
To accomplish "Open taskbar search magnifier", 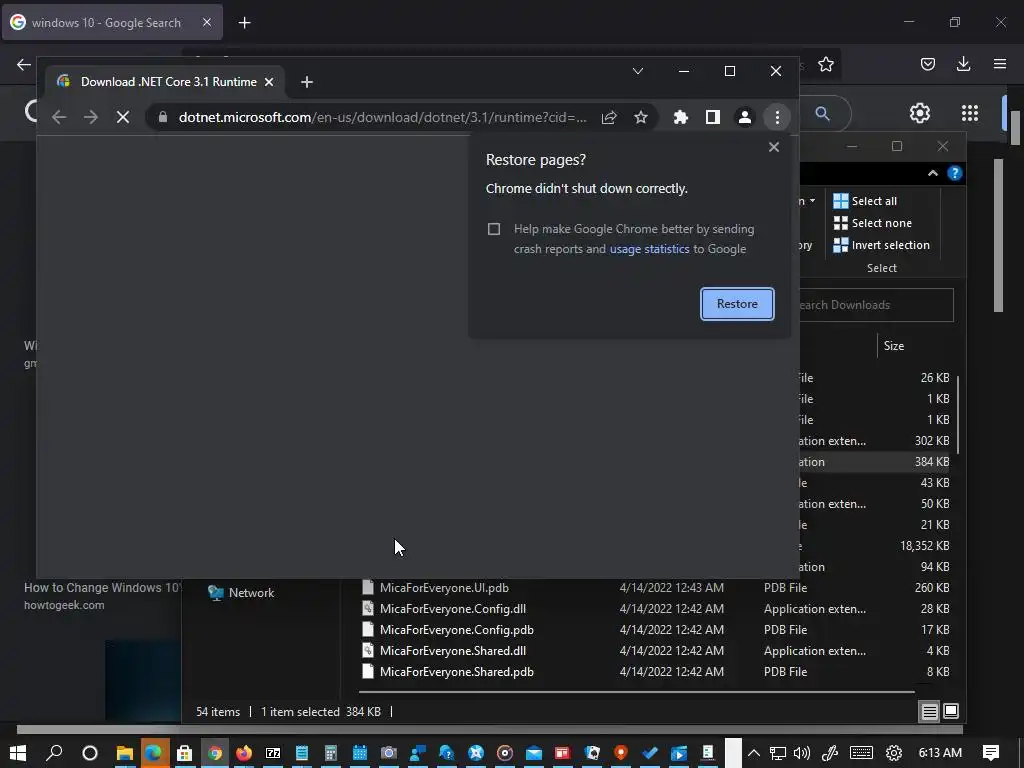I will [54, 753].
